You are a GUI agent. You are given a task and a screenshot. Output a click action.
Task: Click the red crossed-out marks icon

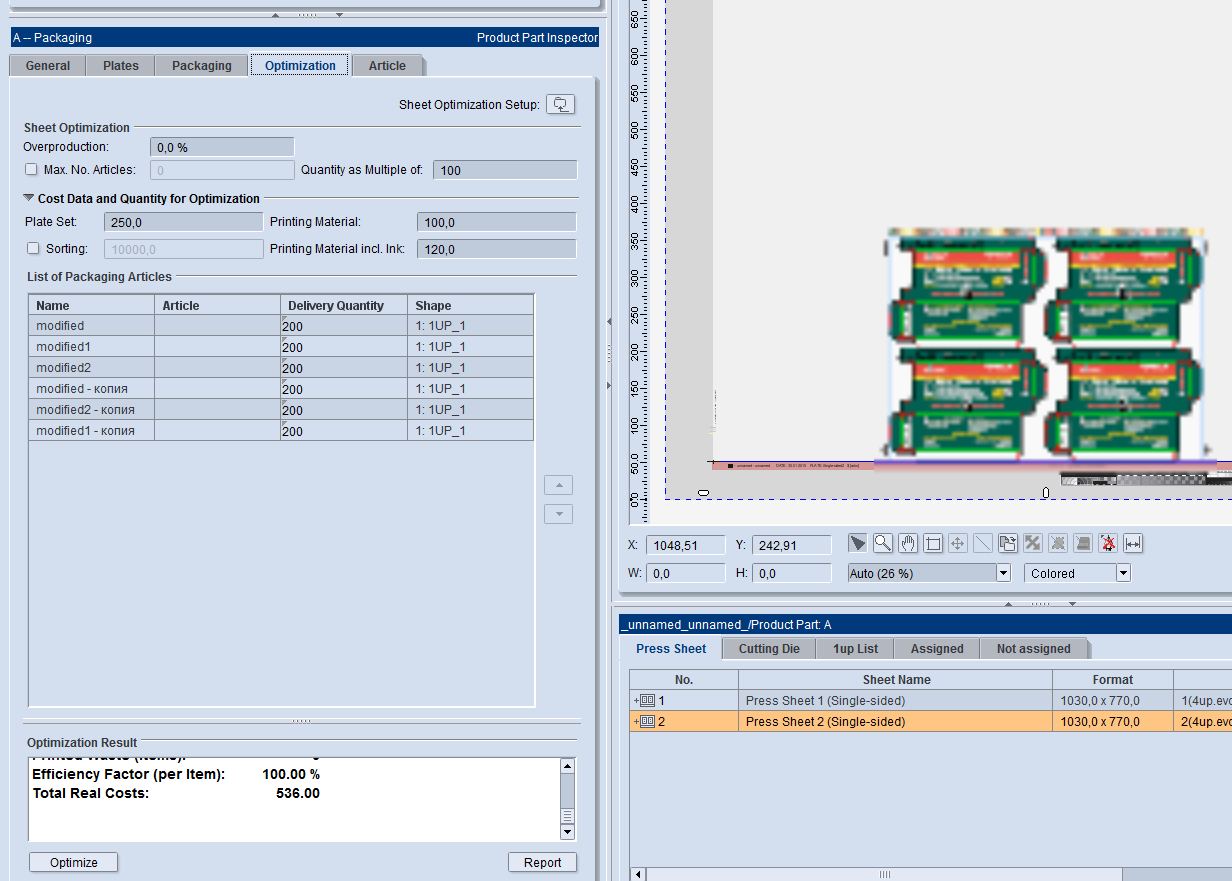[1108, 543]
